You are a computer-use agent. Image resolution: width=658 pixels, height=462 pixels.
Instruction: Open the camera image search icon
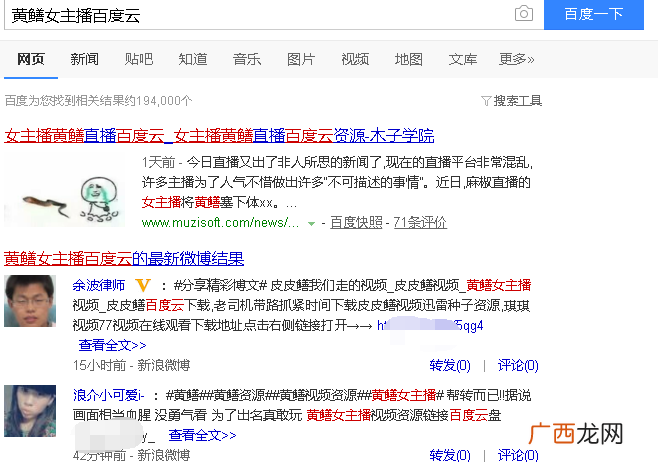coord(524,13)
